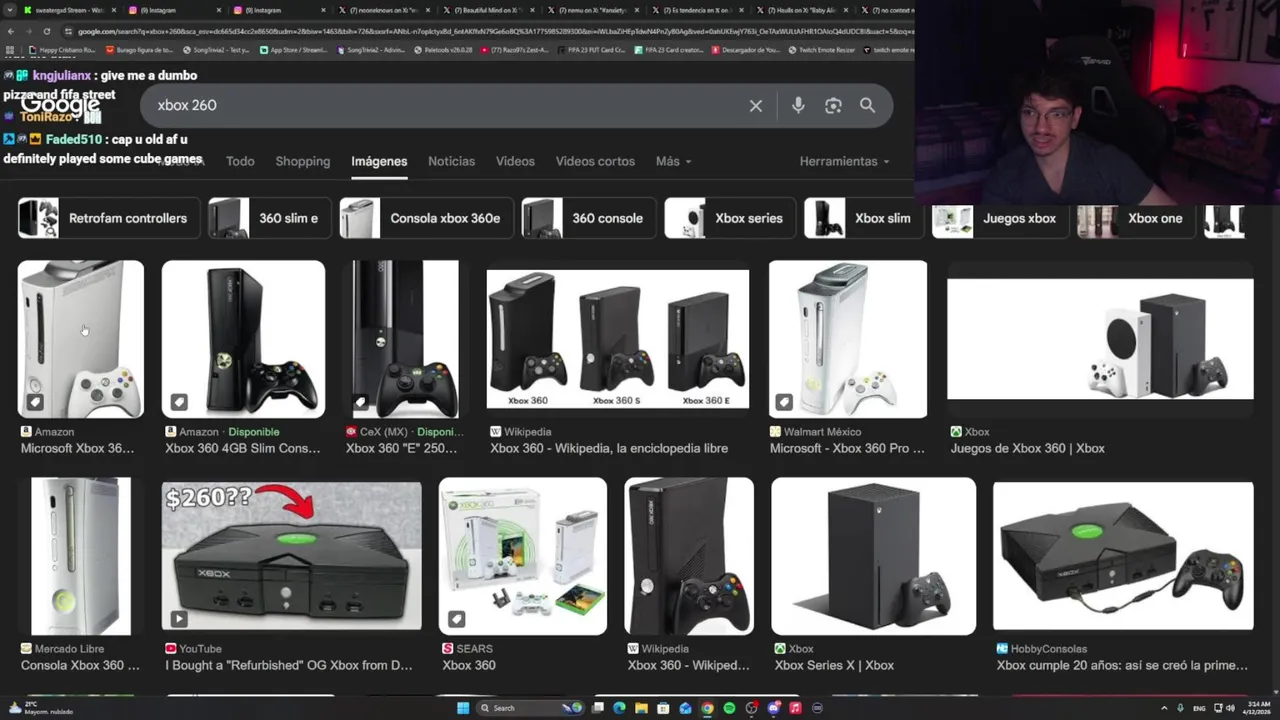Reload the page with the refresh icon
The width and height of the screenshot is (1280, 720).
coord(46,31)
